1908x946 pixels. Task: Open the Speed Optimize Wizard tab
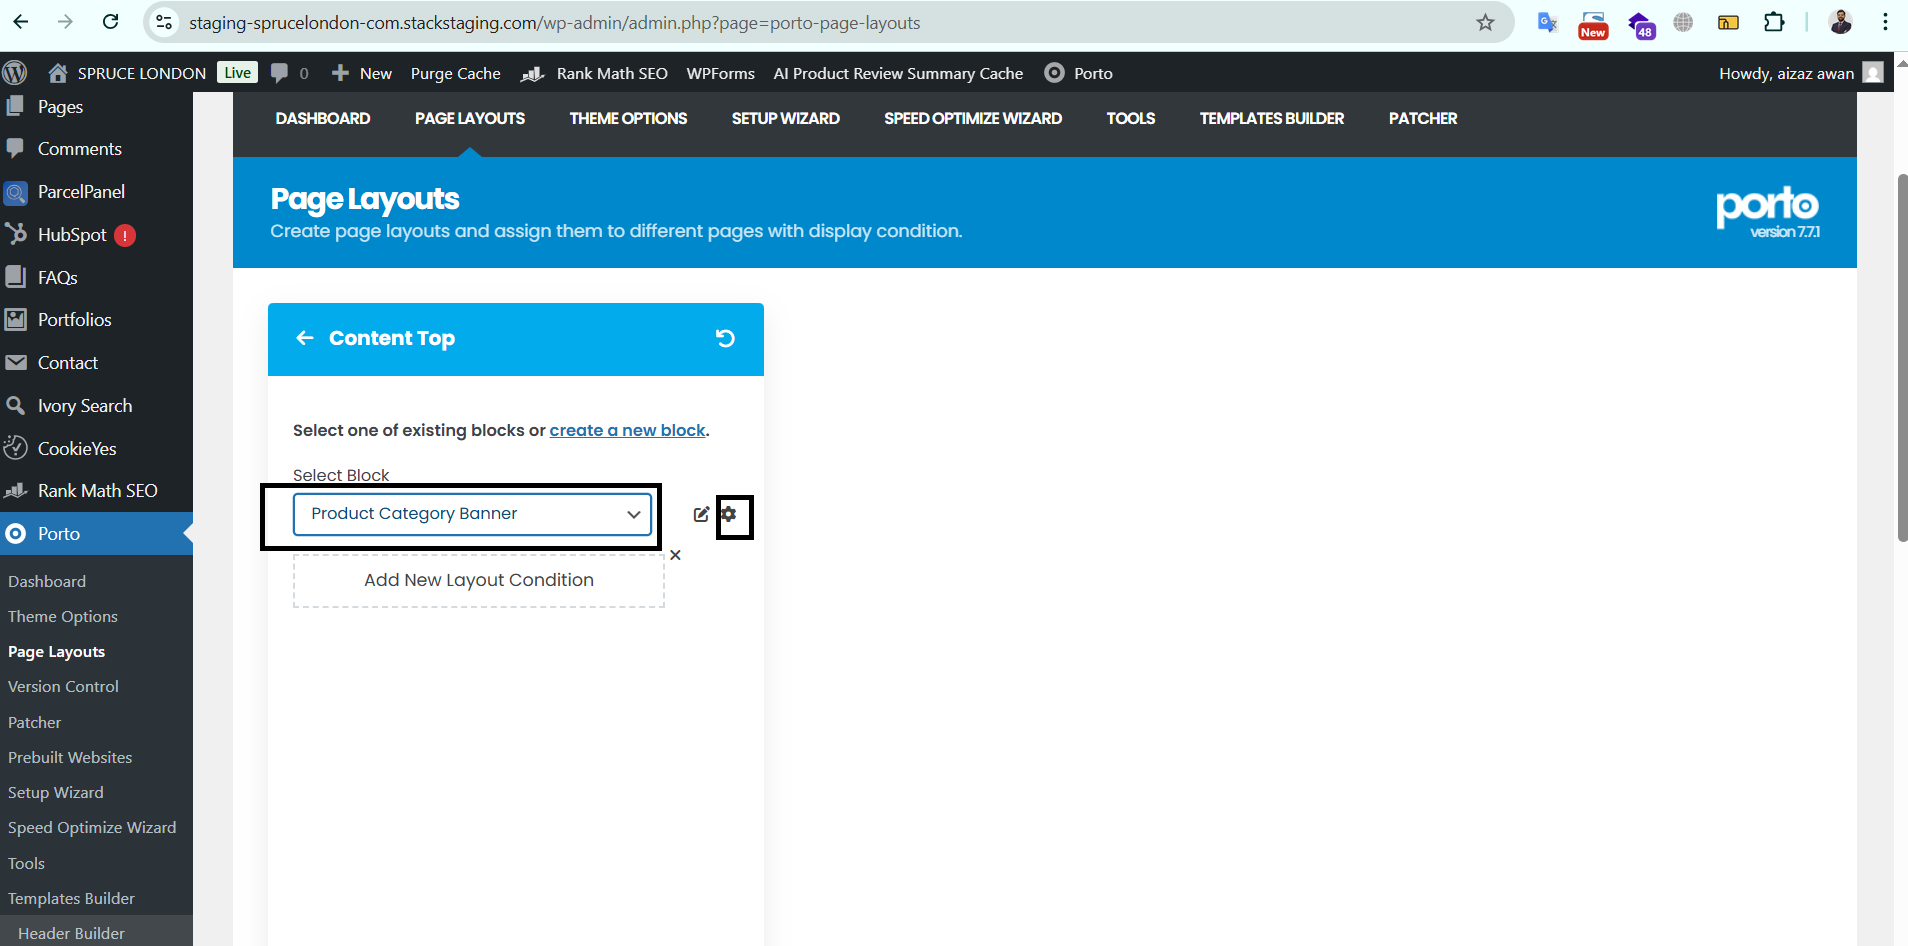(x=973, y=118)
